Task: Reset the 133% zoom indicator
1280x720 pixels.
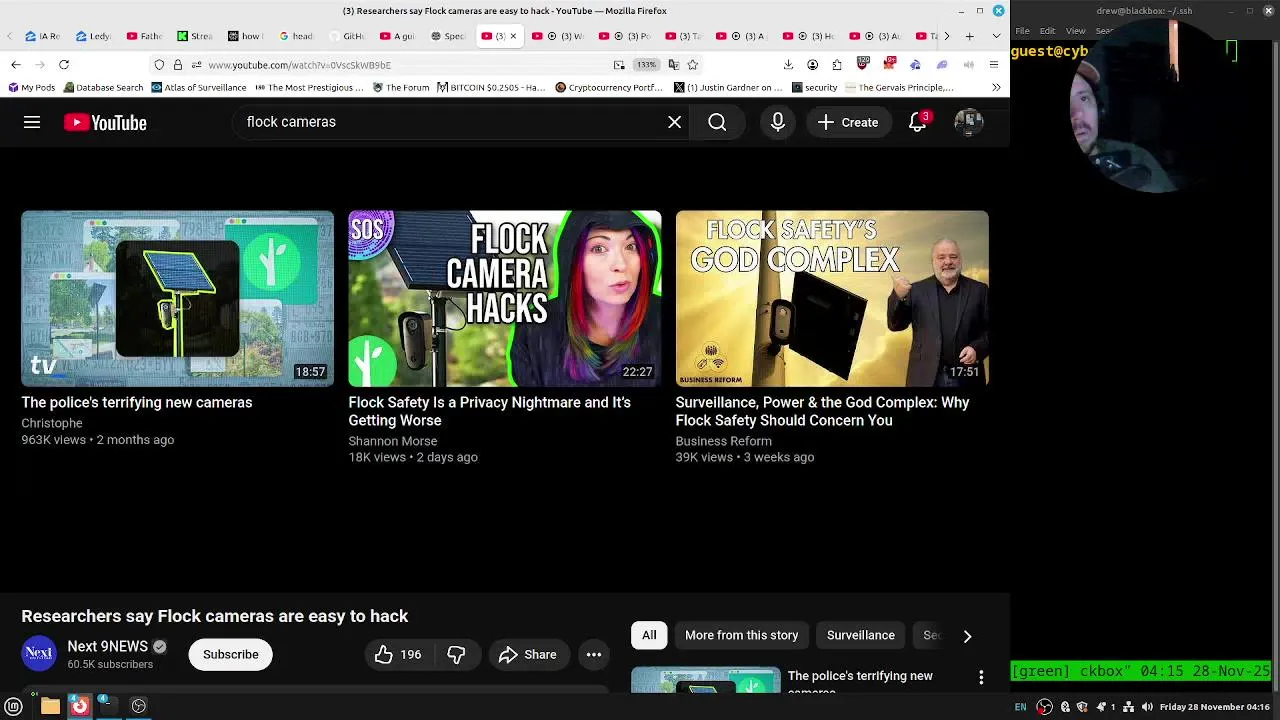Action: pyautogui.click(x=647, y=64)
